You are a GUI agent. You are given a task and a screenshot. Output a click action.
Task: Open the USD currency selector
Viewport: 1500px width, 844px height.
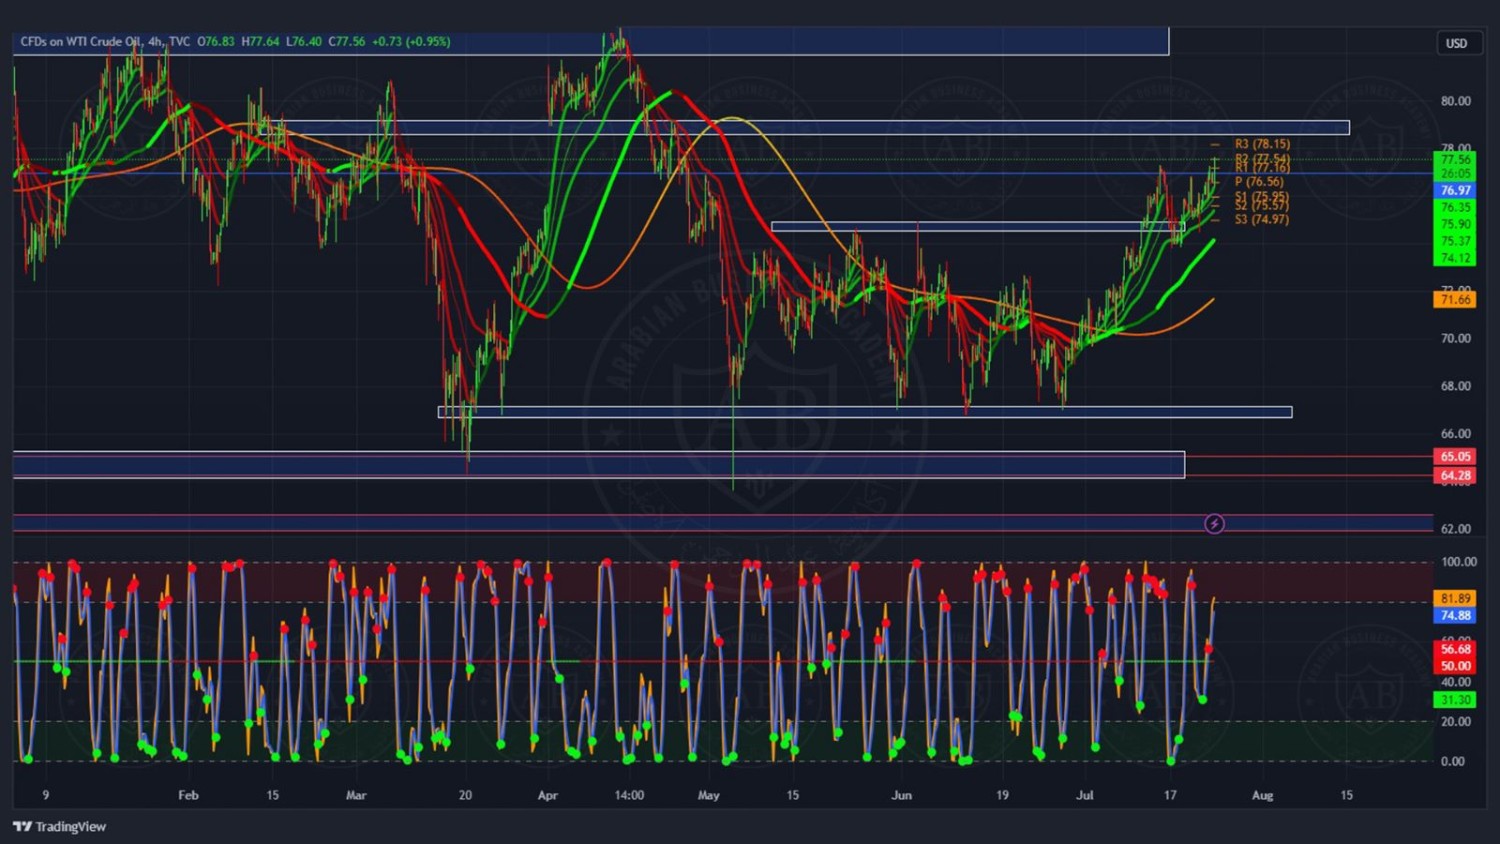[1457, 43]
